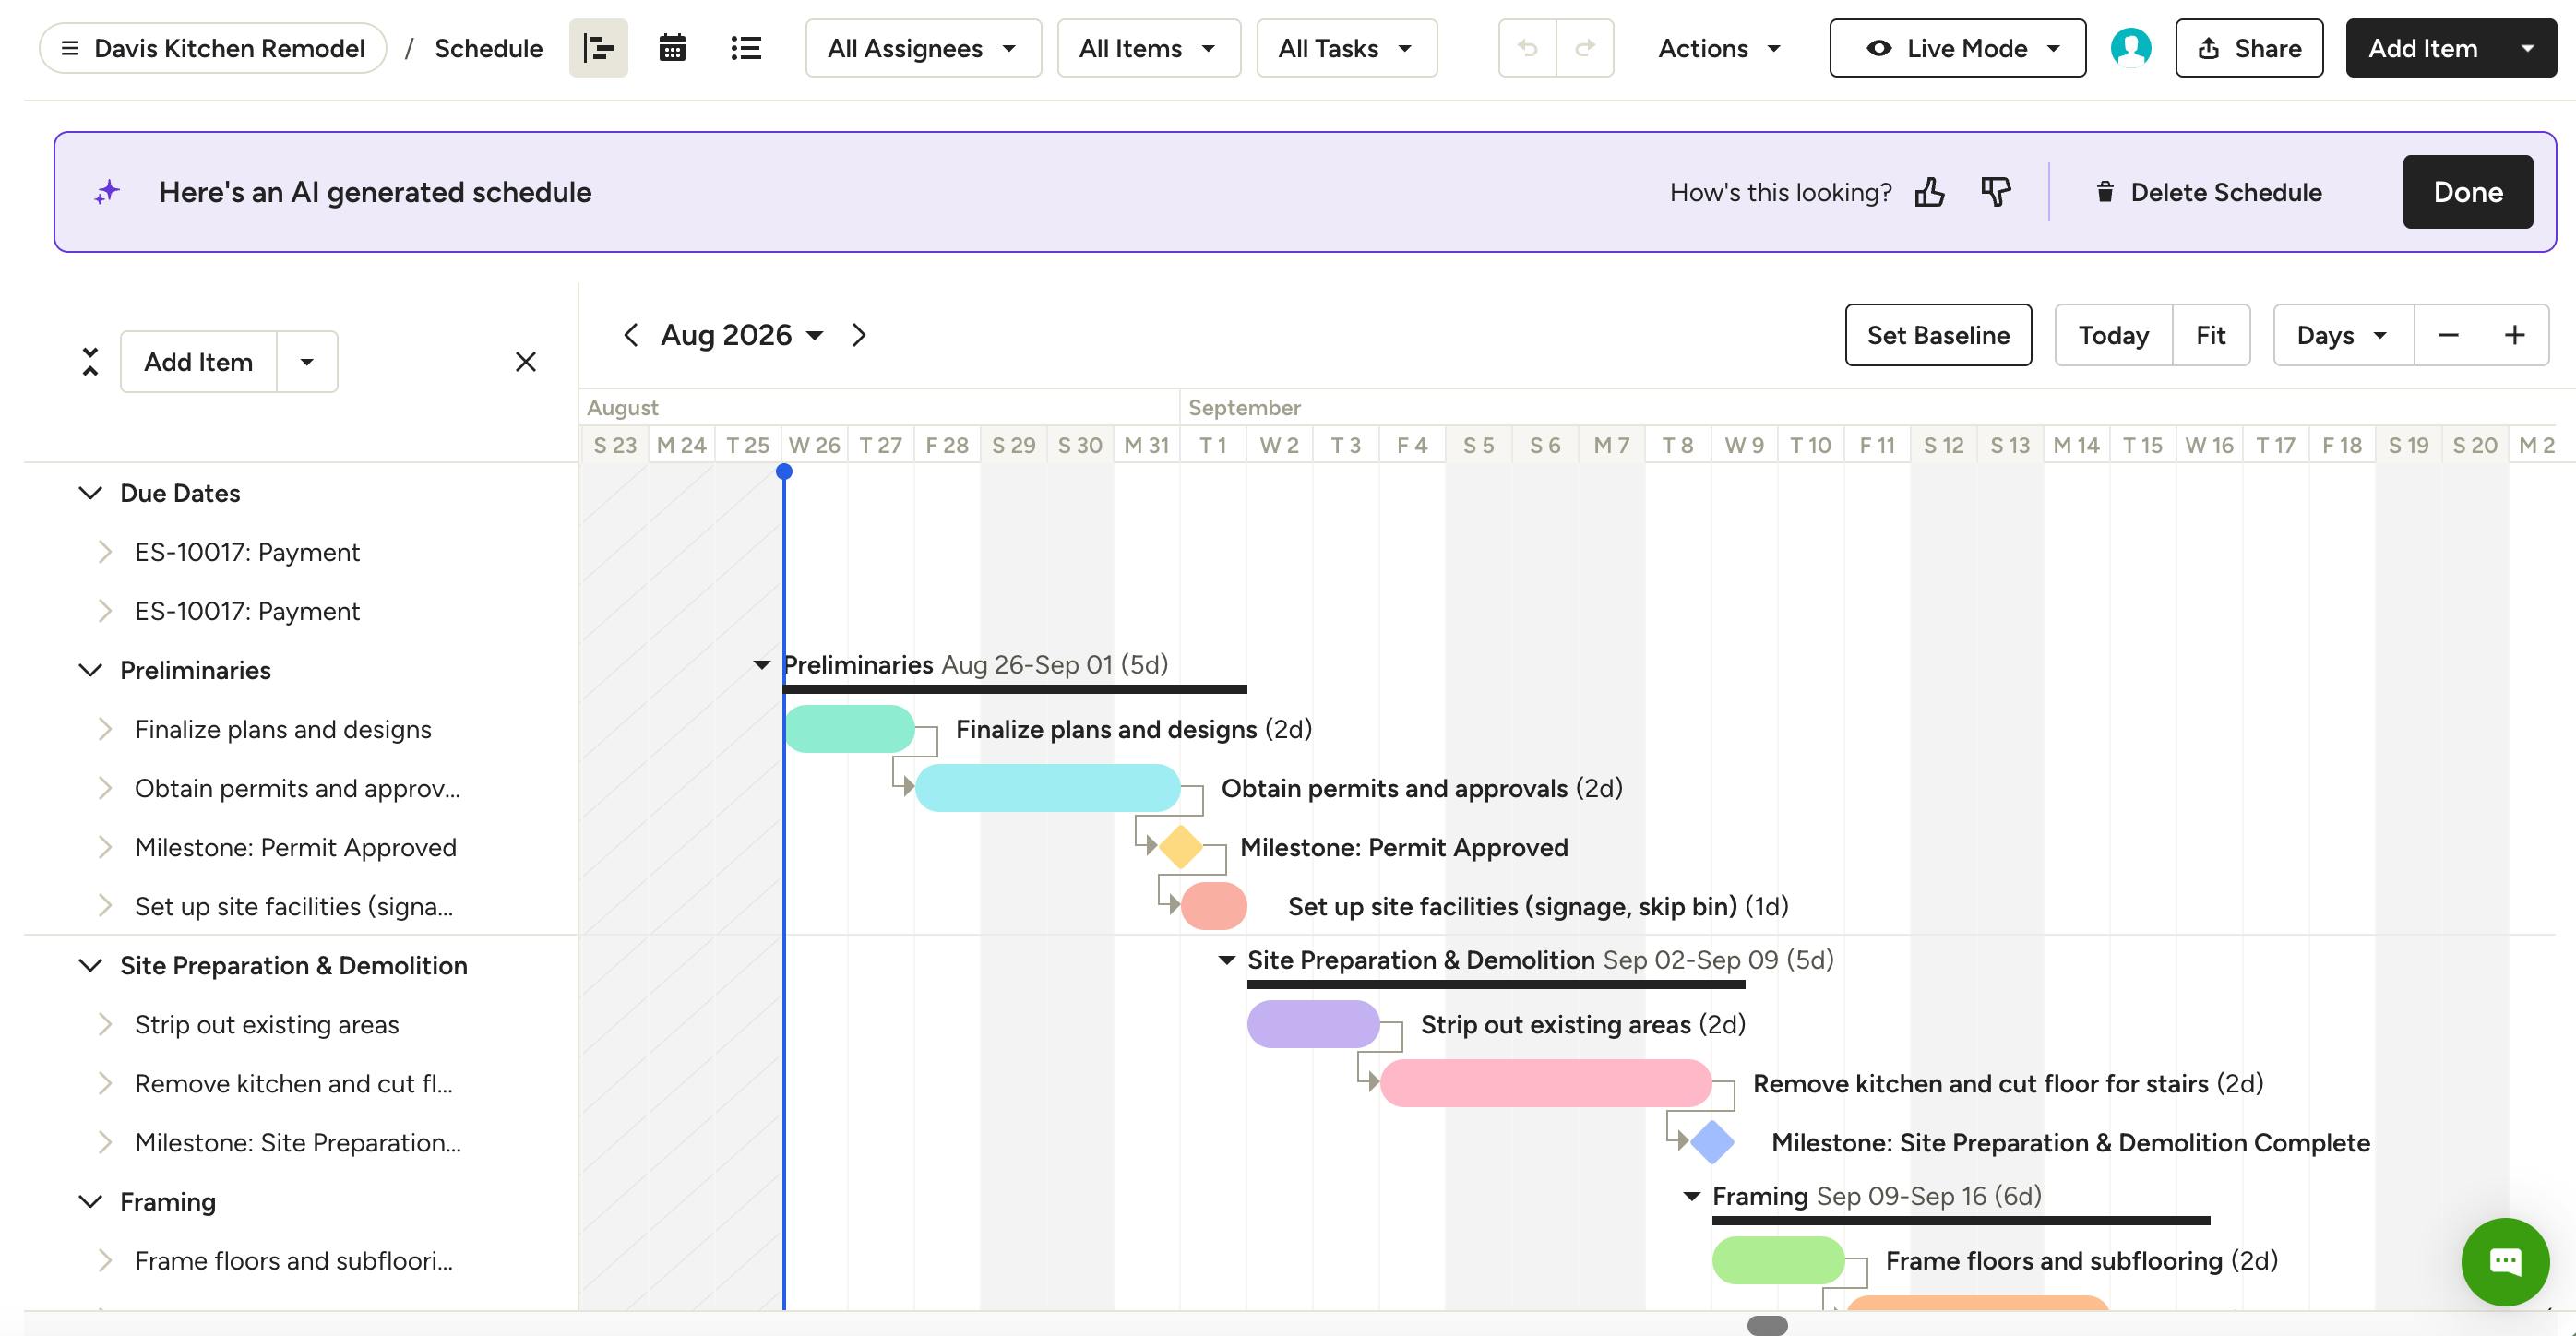Viewport: 2576px width, 1336px height.
Task: Collapse all groups with the arrows icon
Action: [x=90, y=362]
